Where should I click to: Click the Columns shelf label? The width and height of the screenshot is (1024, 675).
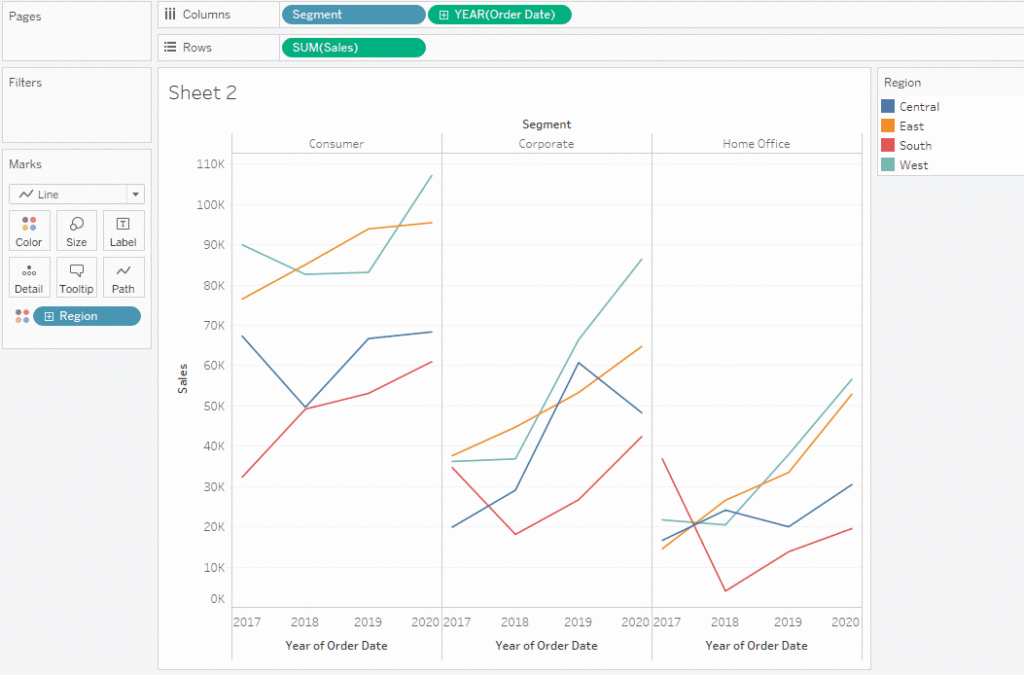[206, 14]
